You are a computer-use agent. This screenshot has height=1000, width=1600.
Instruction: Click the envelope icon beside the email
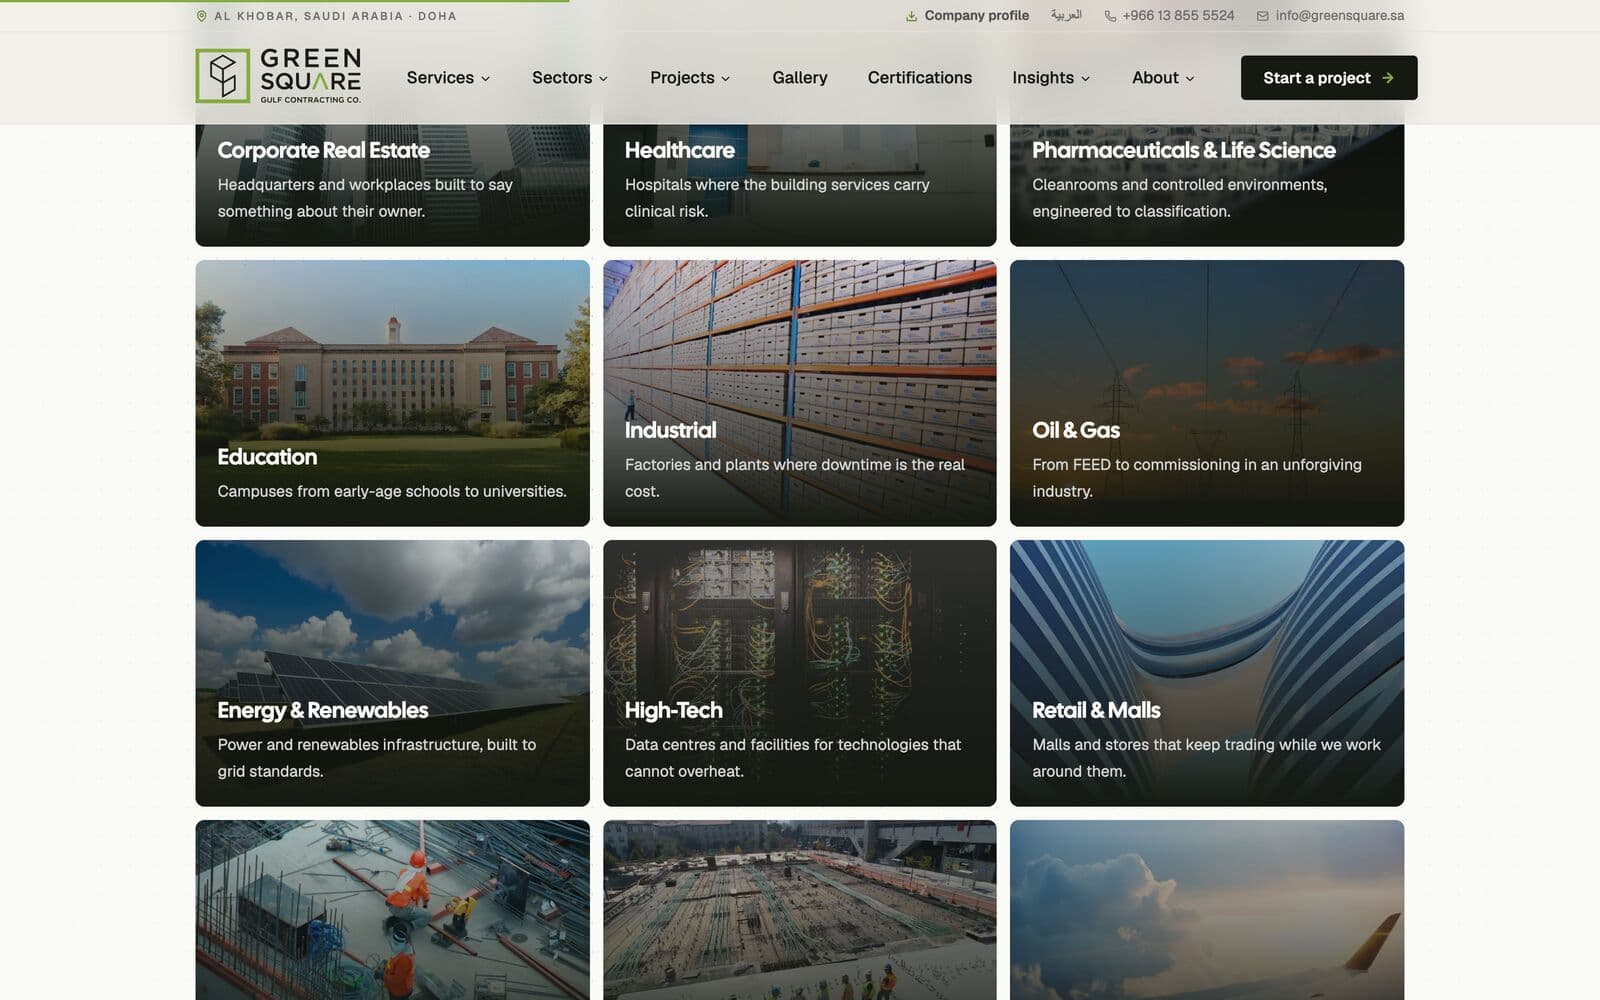tap(1262, 16)
